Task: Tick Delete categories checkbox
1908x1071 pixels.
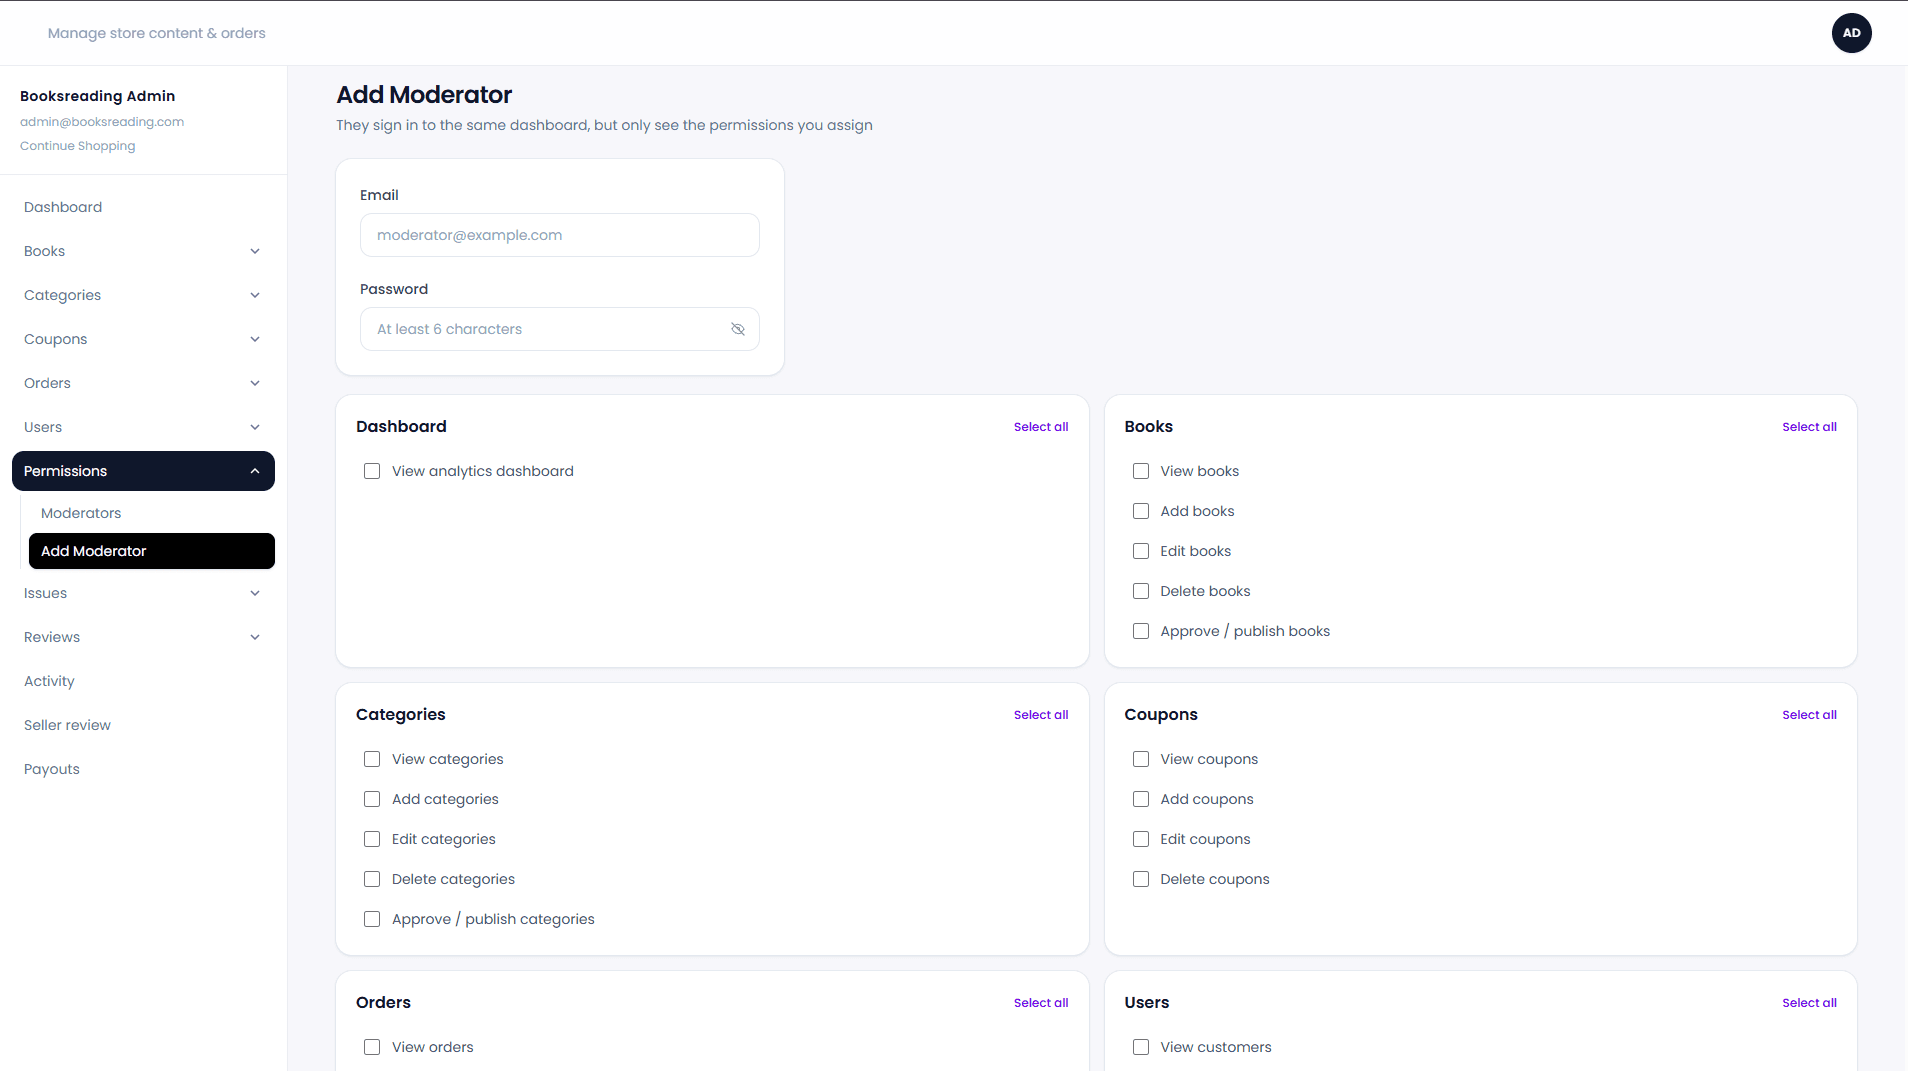Action: [372, 879]
